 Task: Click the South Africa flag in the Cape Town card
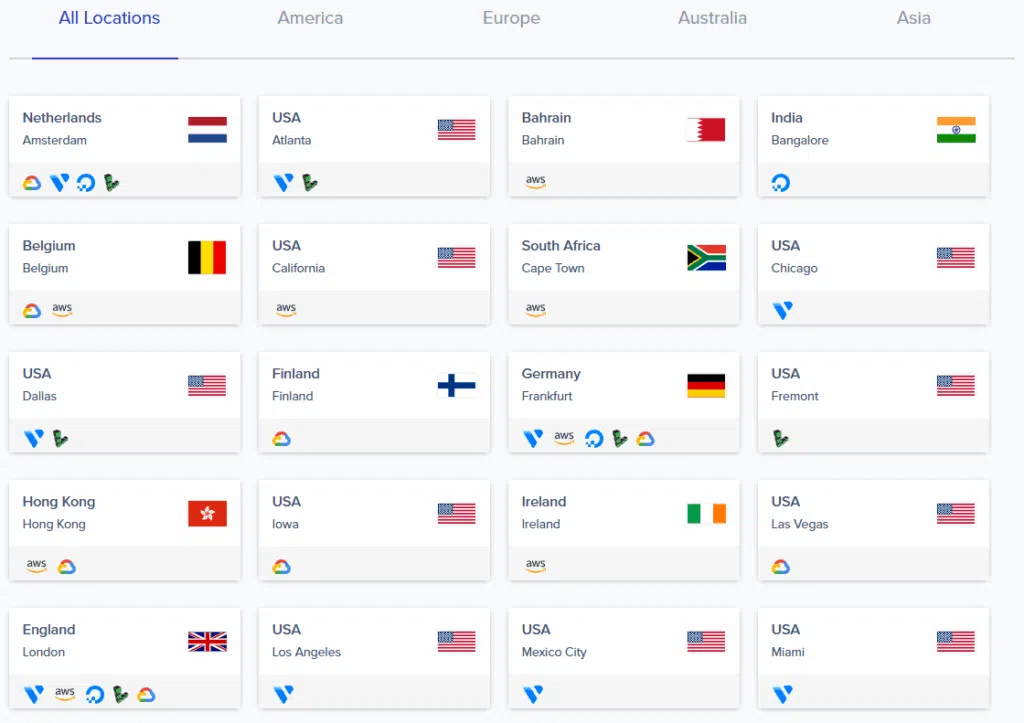coord(707,258)
